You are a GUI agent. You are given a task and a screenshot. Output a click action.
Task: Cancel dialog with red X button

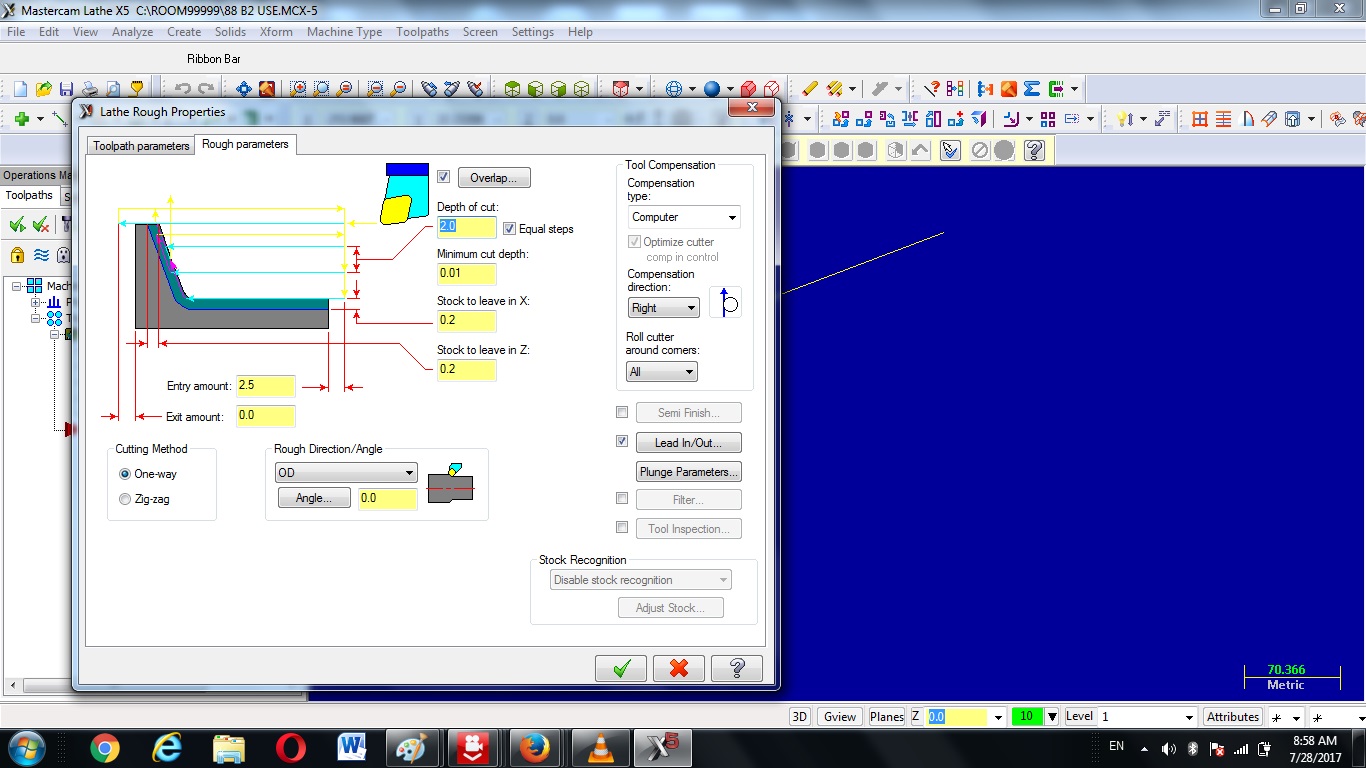click(x=679, y=669)
